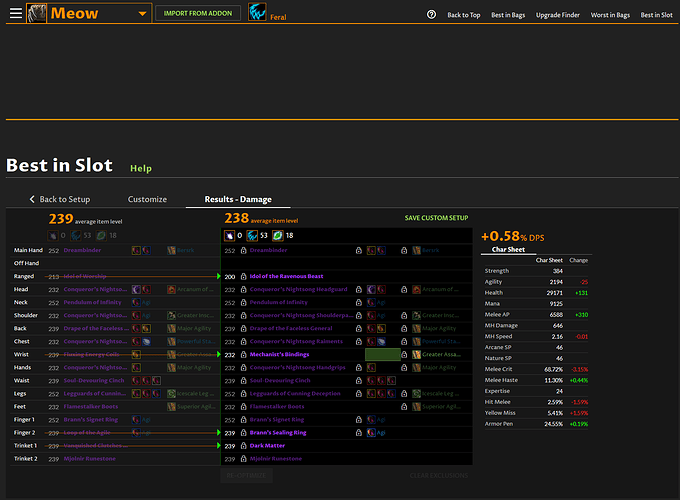The height and width of the screenshot is (500, 680).
Task: Click green arrow on Trinket 1 row
Action: coord(219,445)
